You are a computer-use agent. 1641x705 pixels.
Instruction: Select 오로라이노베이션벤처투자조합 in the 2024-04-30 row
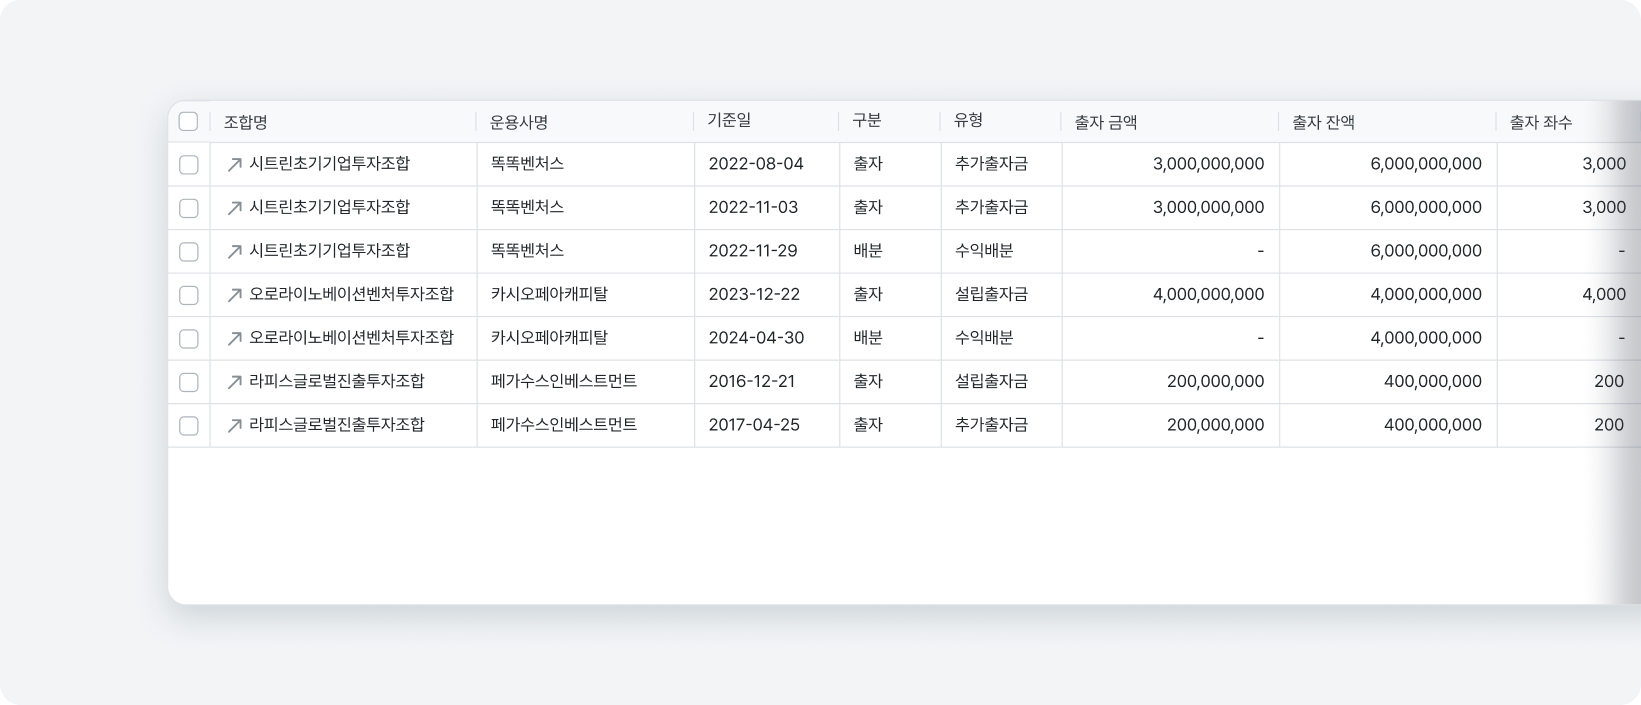[x=352, y=337]
